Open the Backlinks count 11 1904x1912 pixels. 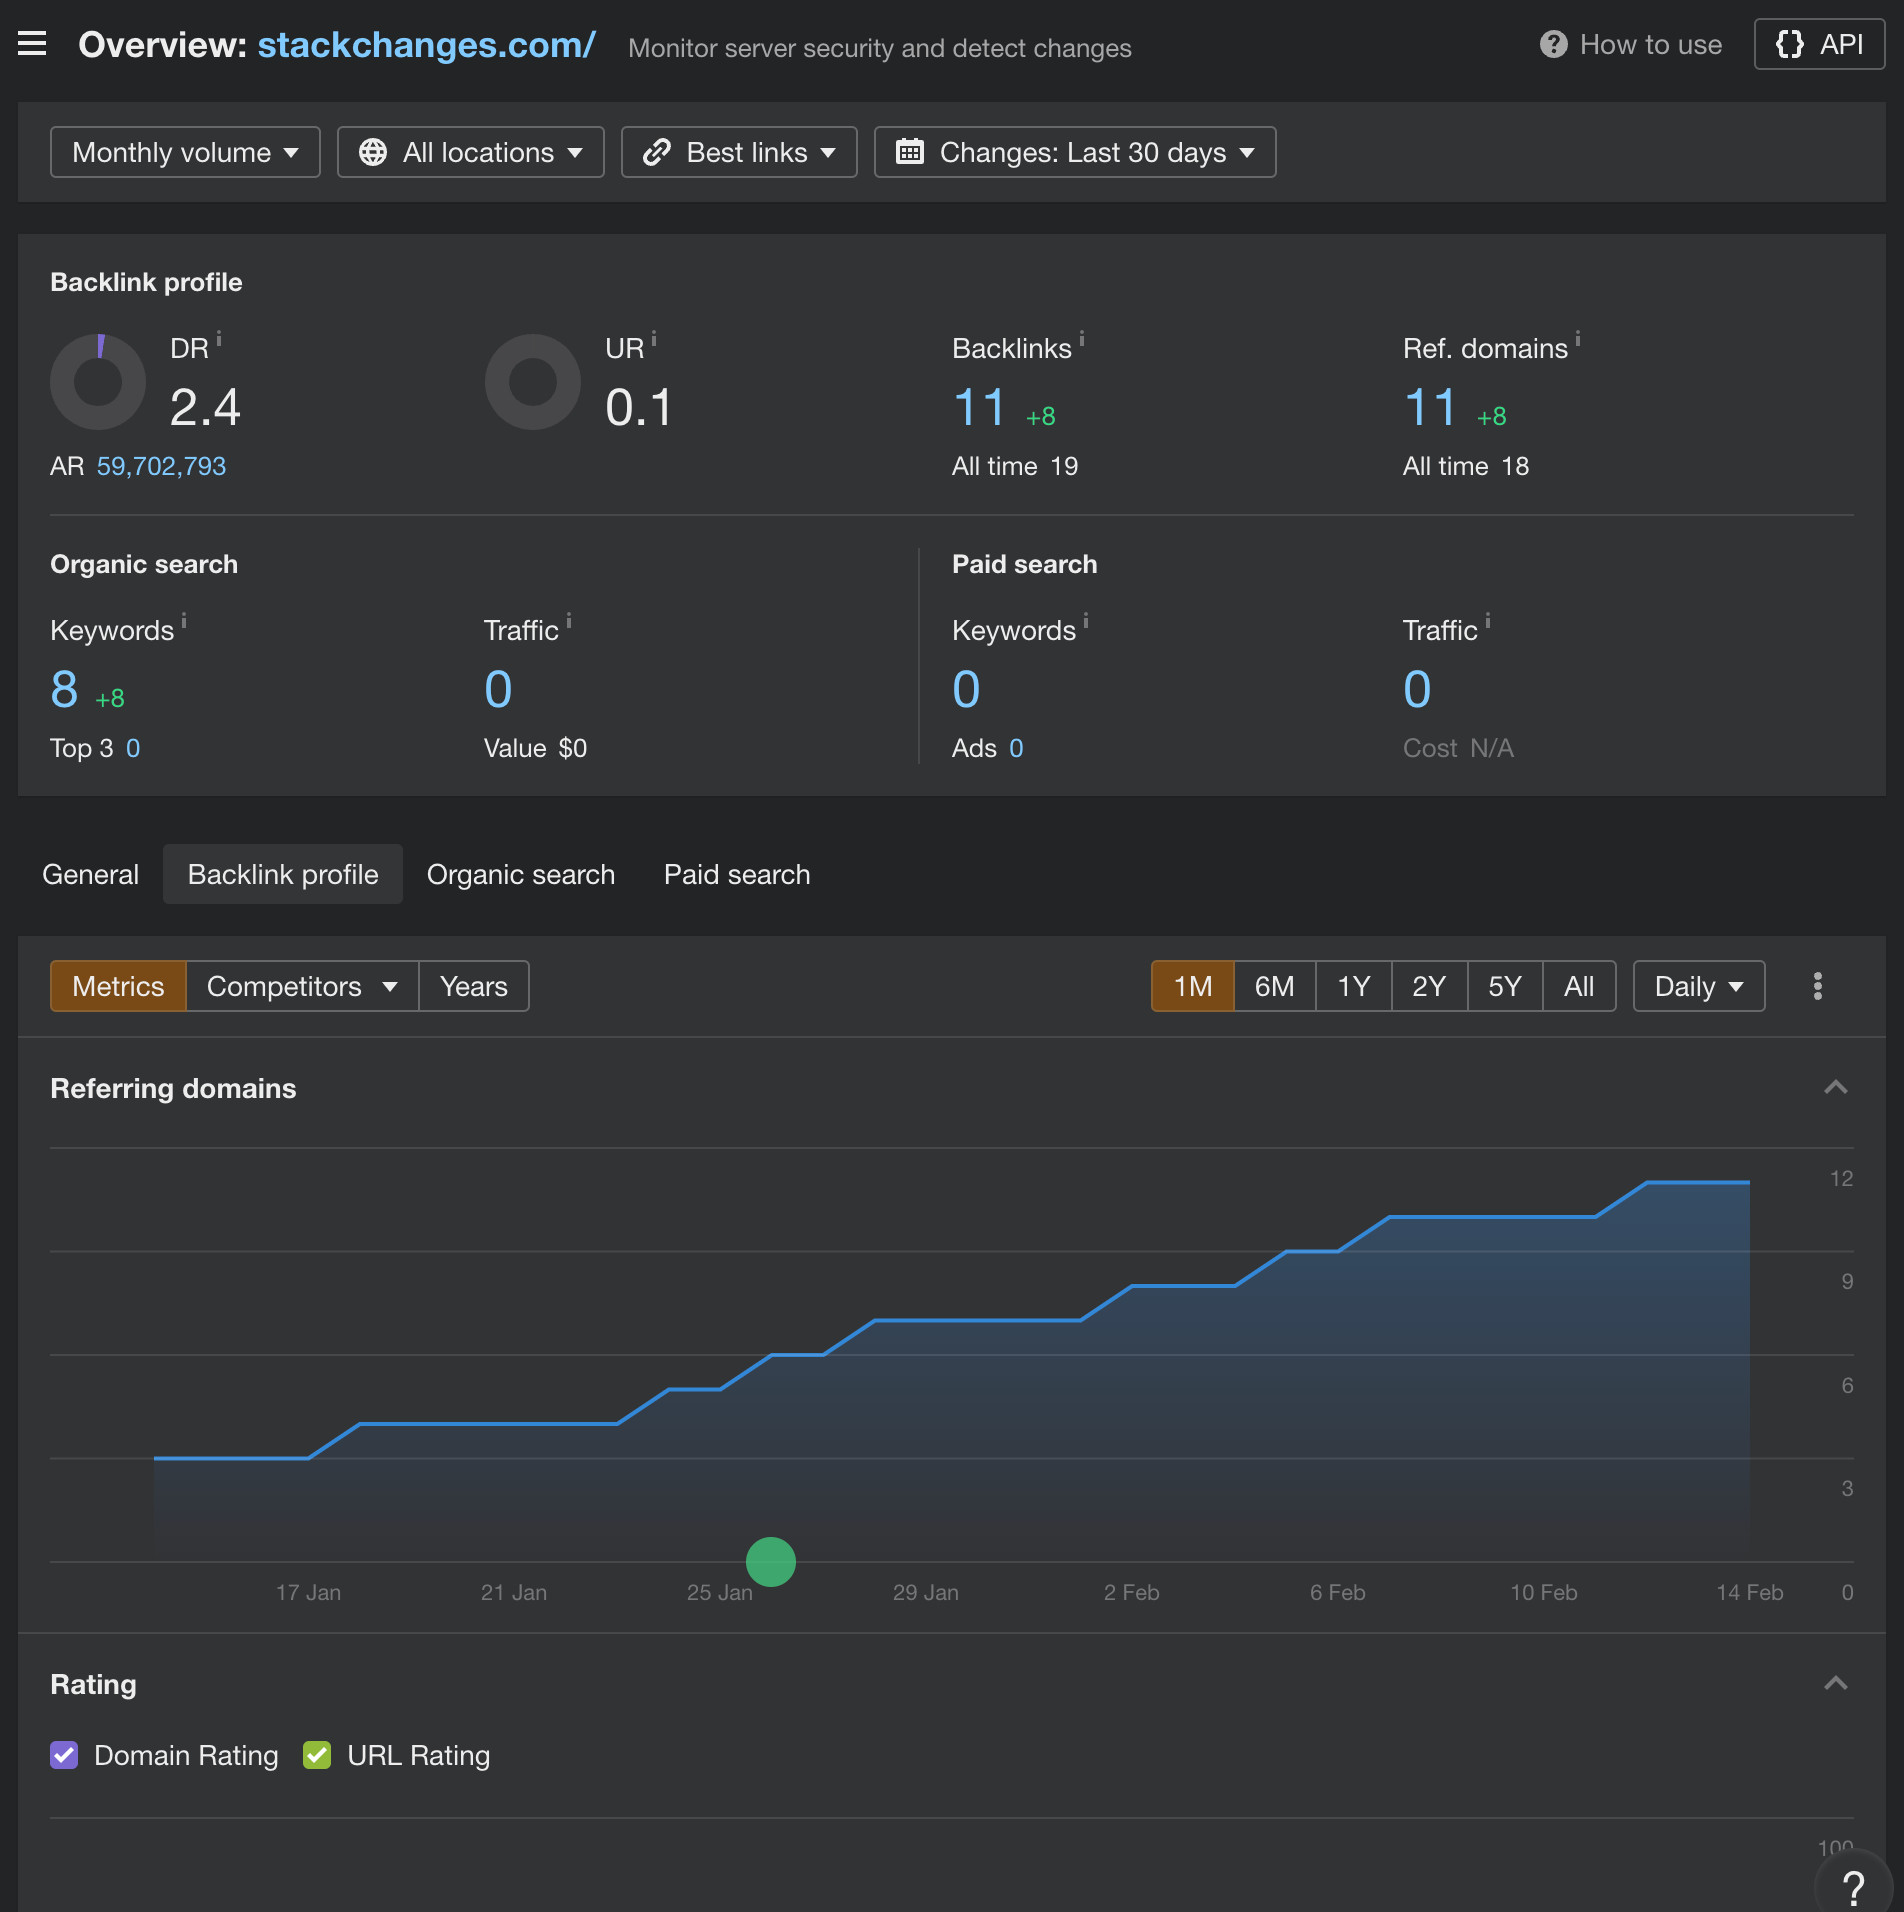(979, 408)
